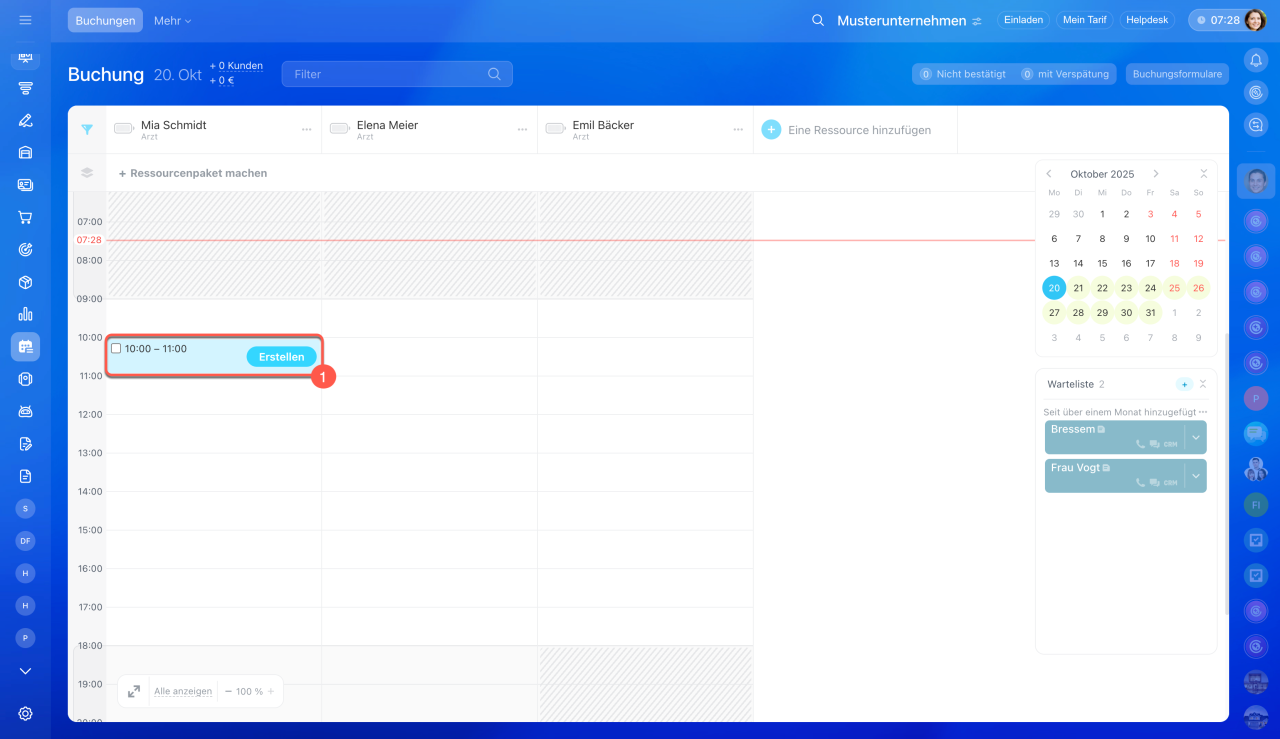
Task: Tick the checkbox on the 10:00 – 11:00 slot
Action: [116, 349]
